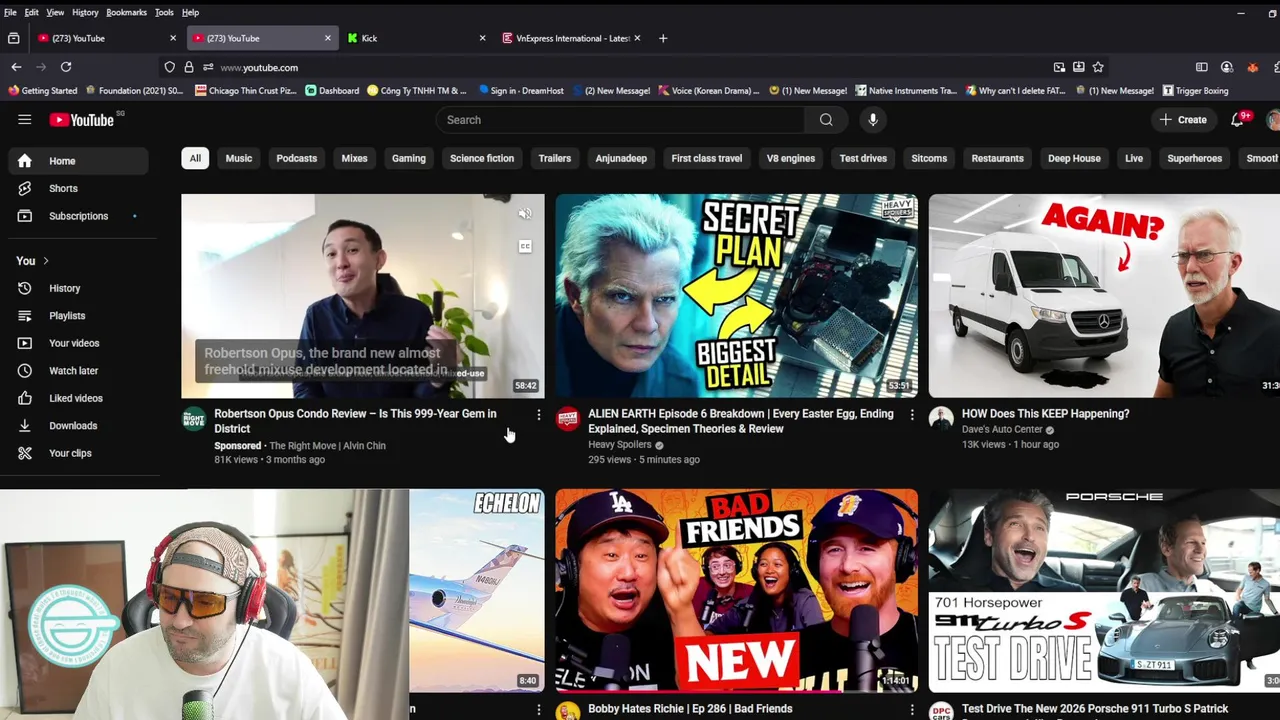The image size is (1280, 720).
Task: Open a new browser tab
Action: tap(663, 38)
